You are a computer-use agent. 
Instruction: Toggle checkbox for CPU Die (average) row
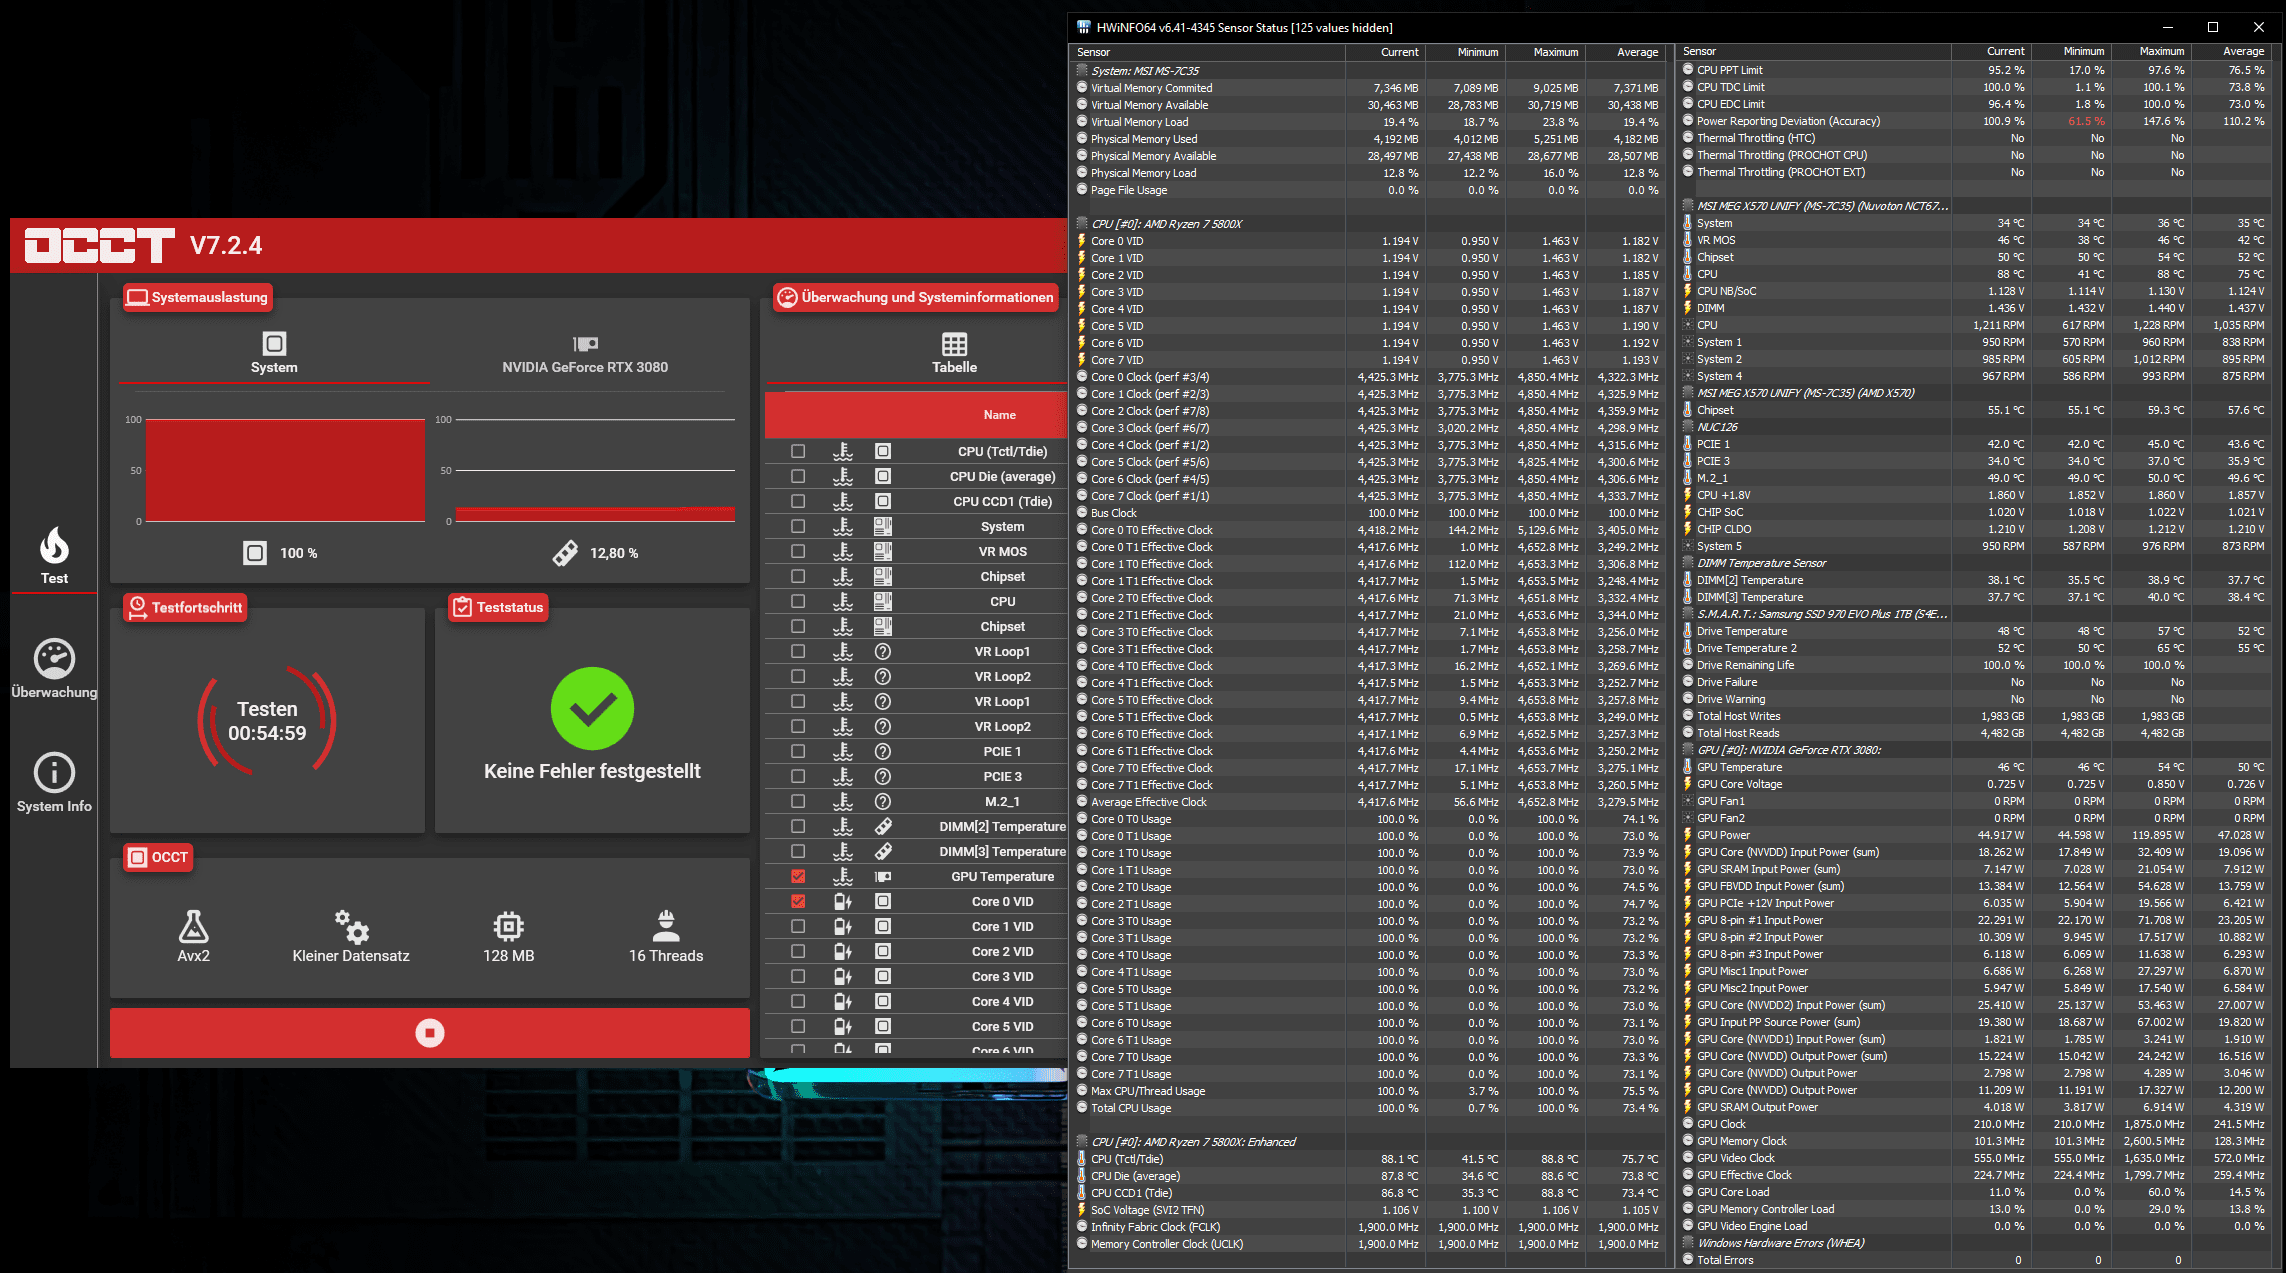coord(798,476)
